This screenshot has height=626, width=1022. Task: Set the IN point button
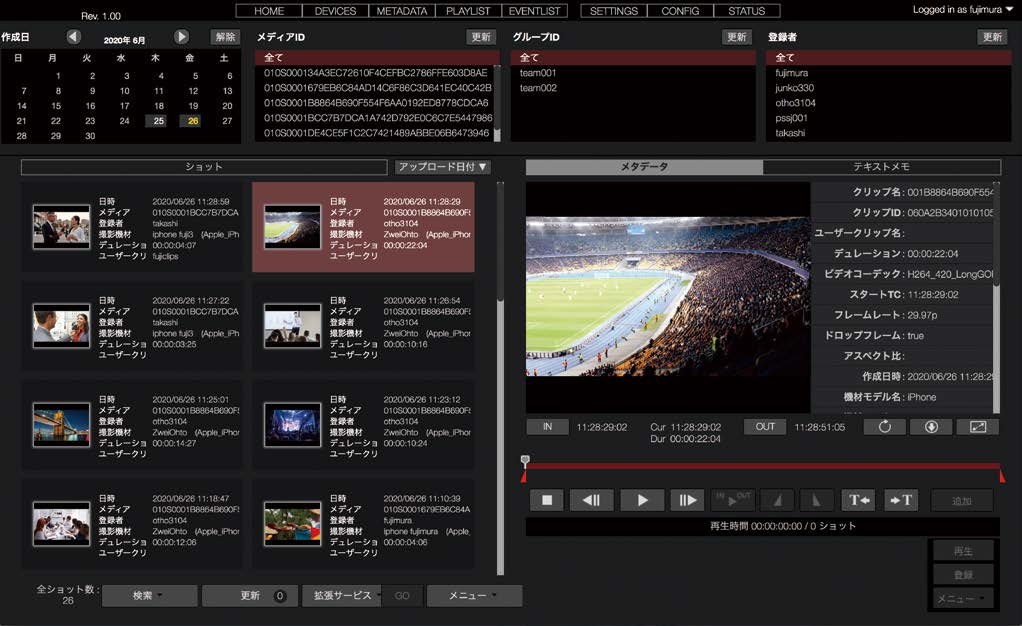click(547, 427)
